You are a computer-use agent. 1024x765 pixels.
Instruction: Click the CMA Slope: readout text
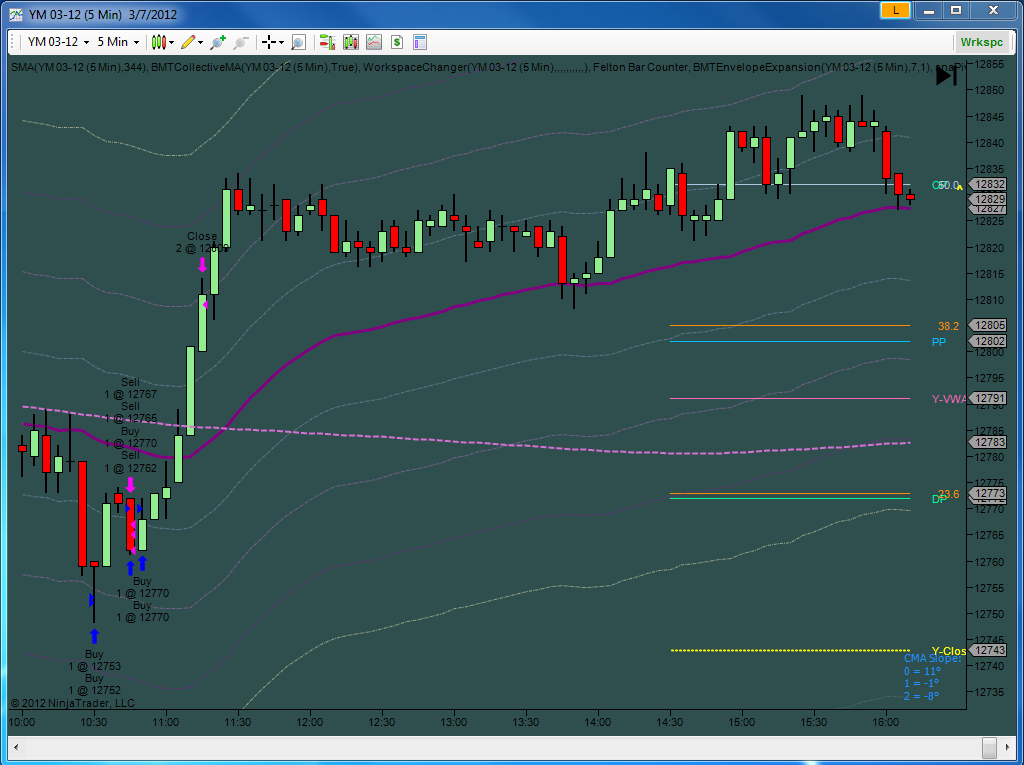[x=933, y=659]
